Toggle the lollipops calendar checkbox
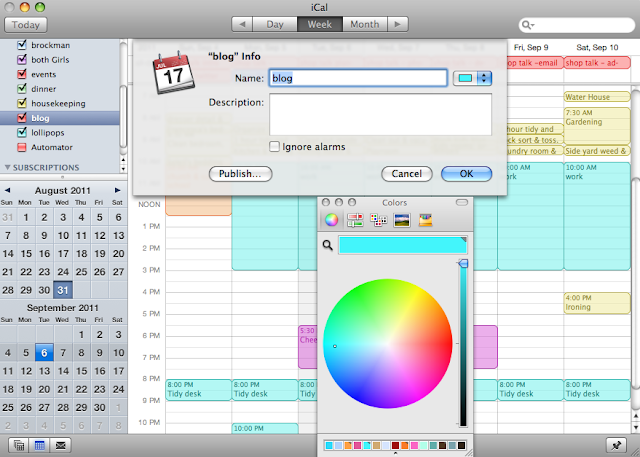The image size is (640, 457). tap(22, 133)
